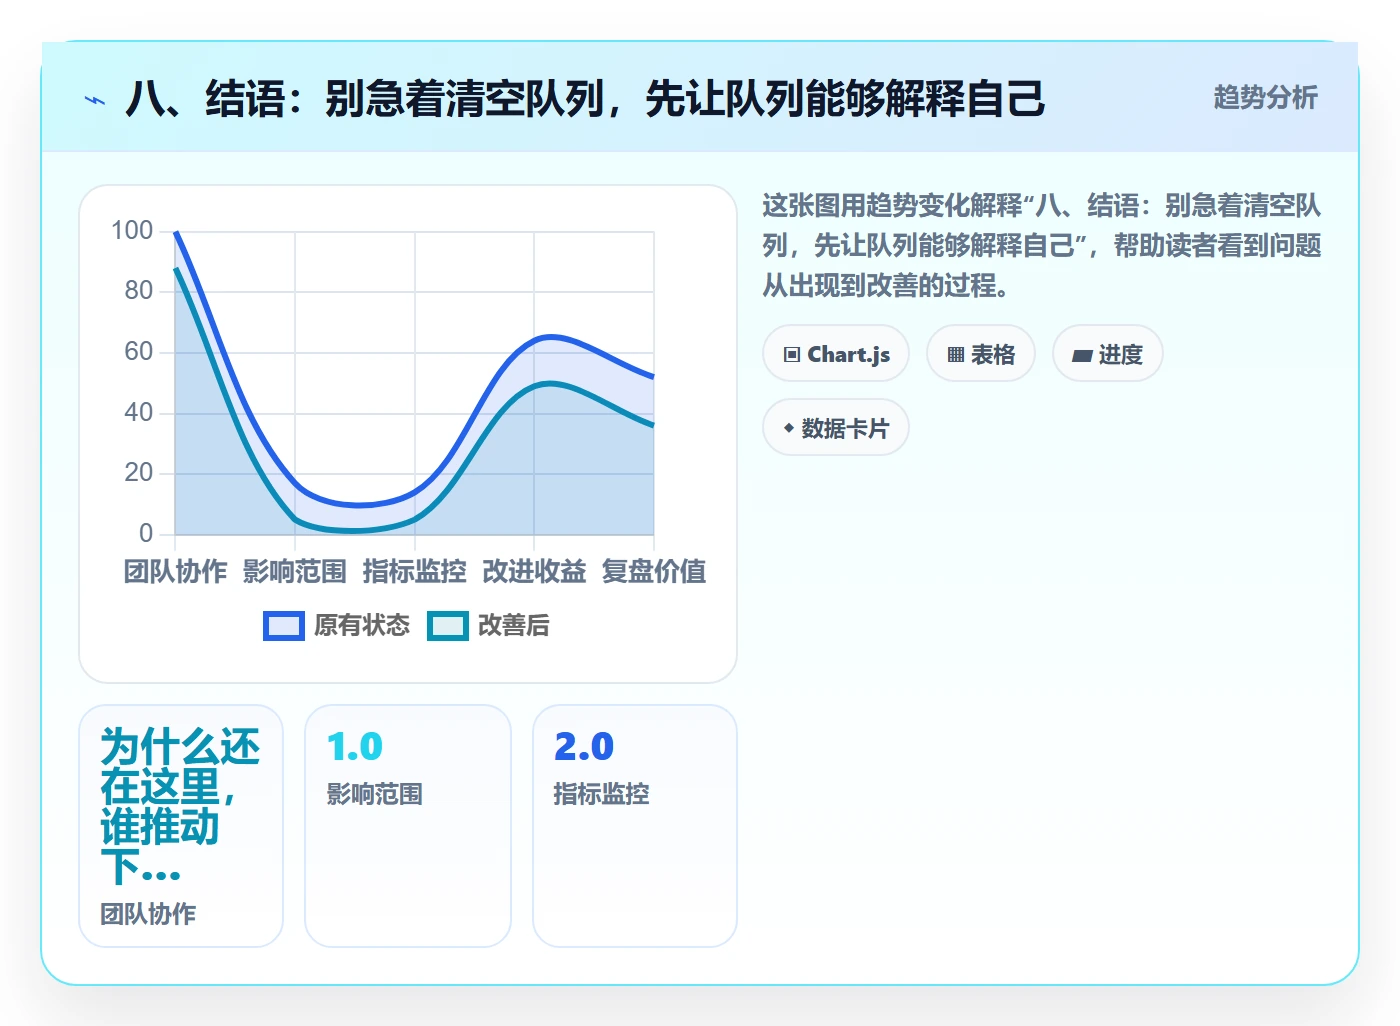
Task: Click the lightning bolt icon in header
Action: coord(95,100)
